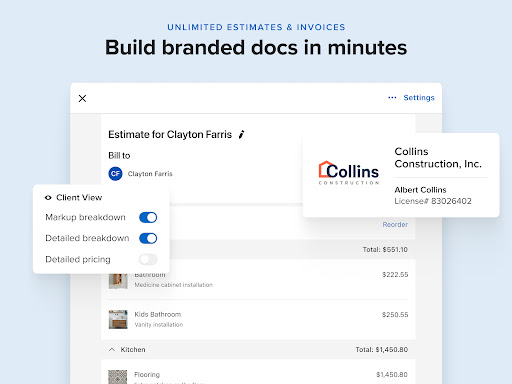Click the Clayton Farris client name

tap(150, 174)
